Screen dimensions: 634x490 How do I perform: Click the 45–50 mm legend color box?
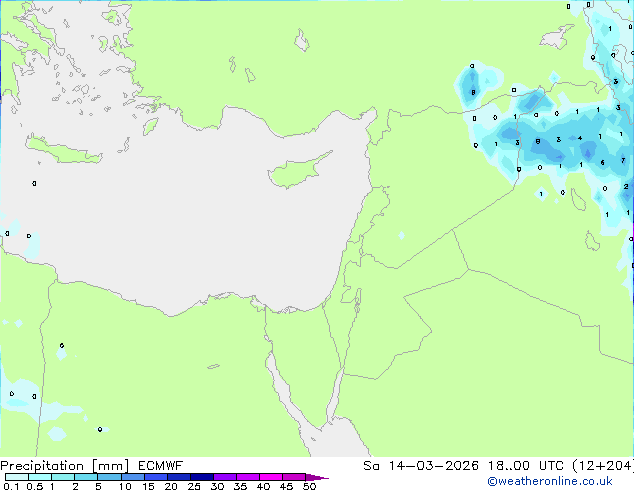coord(294,477)
